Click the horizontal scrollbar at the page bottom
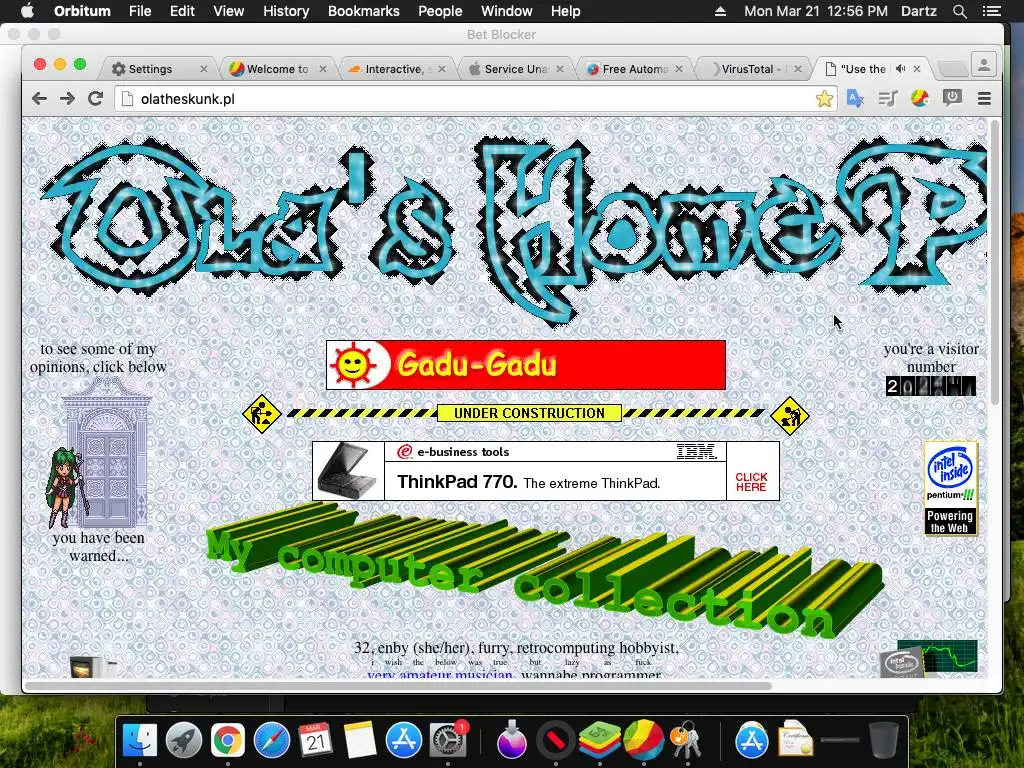The height and width of the screenshot is (768, 1024). [x=398, y=686]
